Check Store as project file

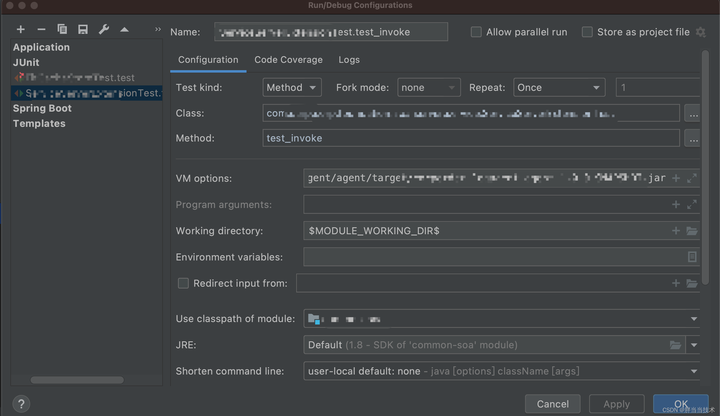point(587,32)
